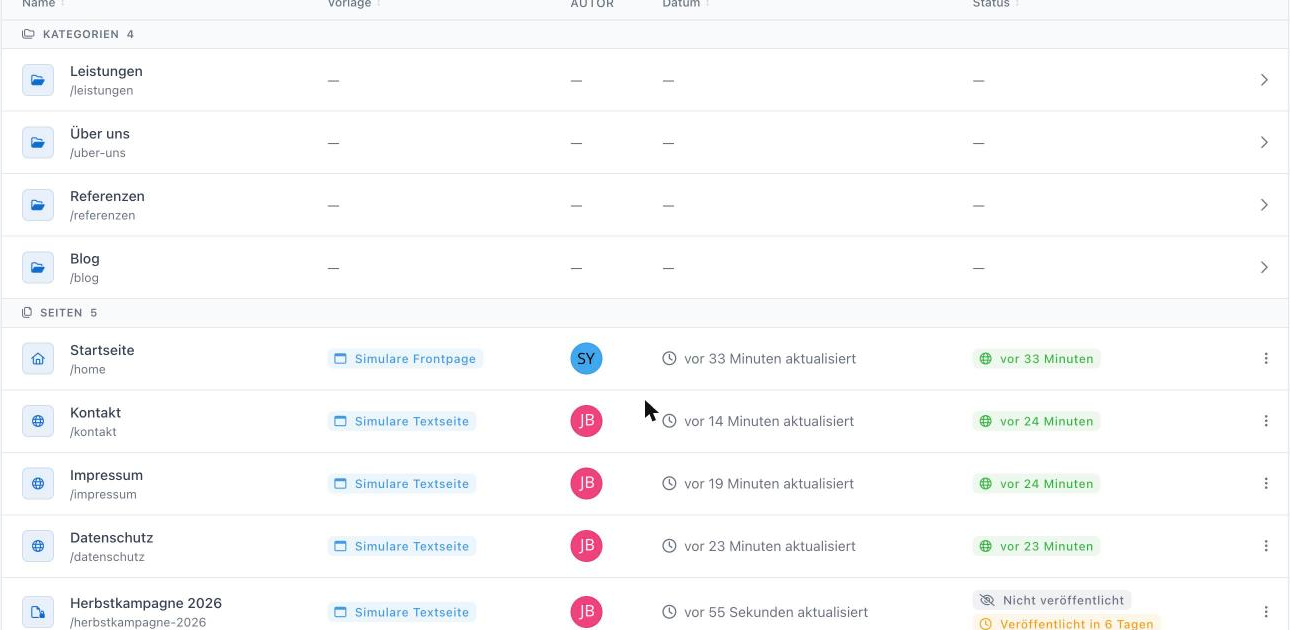
Task: Click 'vor 14 Minuten aktualisiert' date text
Action: pyautogui.click(x=769, y=421)
